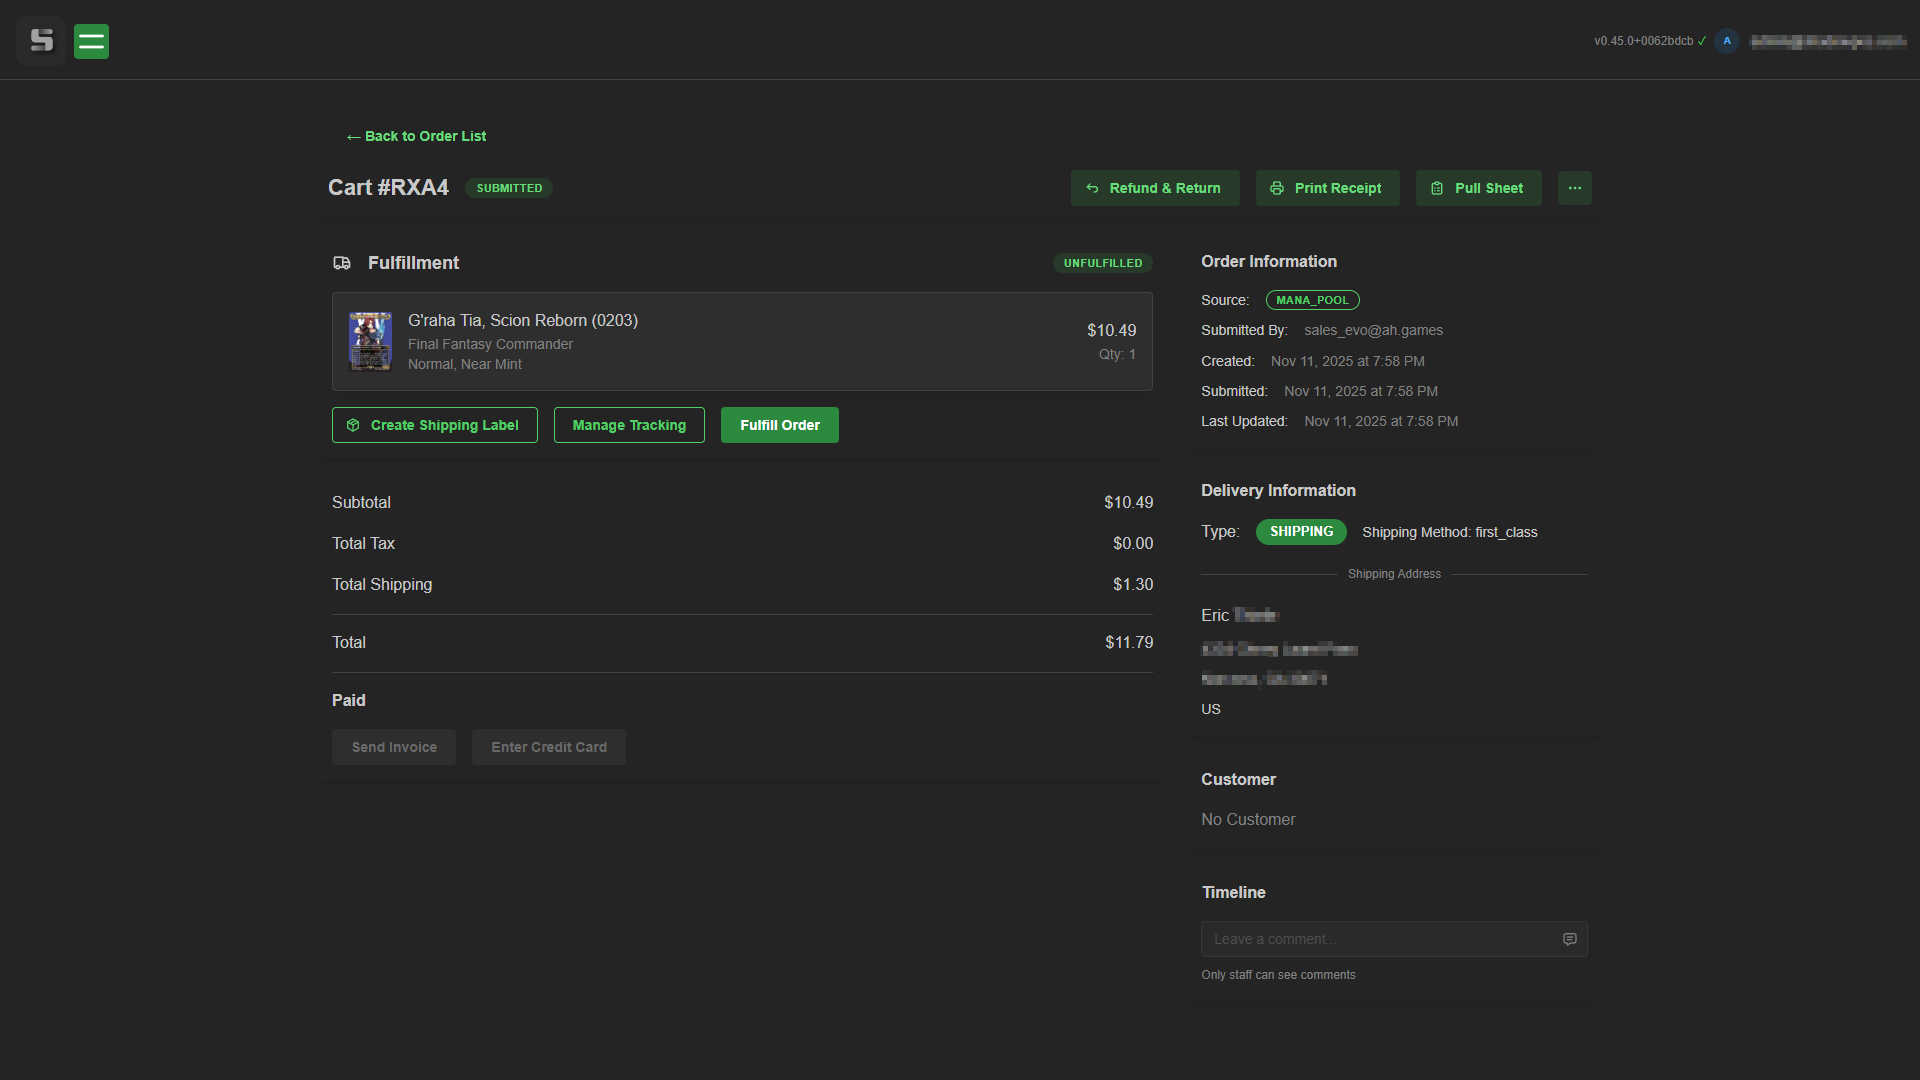Click the SHIPPING delivery type badge
The image size is (1920, 1080).
pos(1300,531)
